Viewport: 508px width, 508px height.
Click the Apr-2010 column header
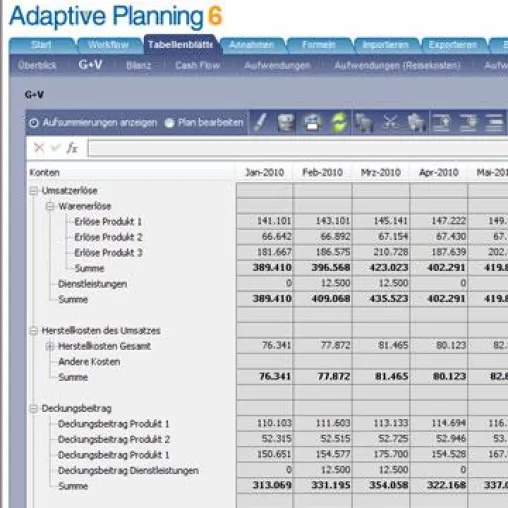tap(439, 173)
